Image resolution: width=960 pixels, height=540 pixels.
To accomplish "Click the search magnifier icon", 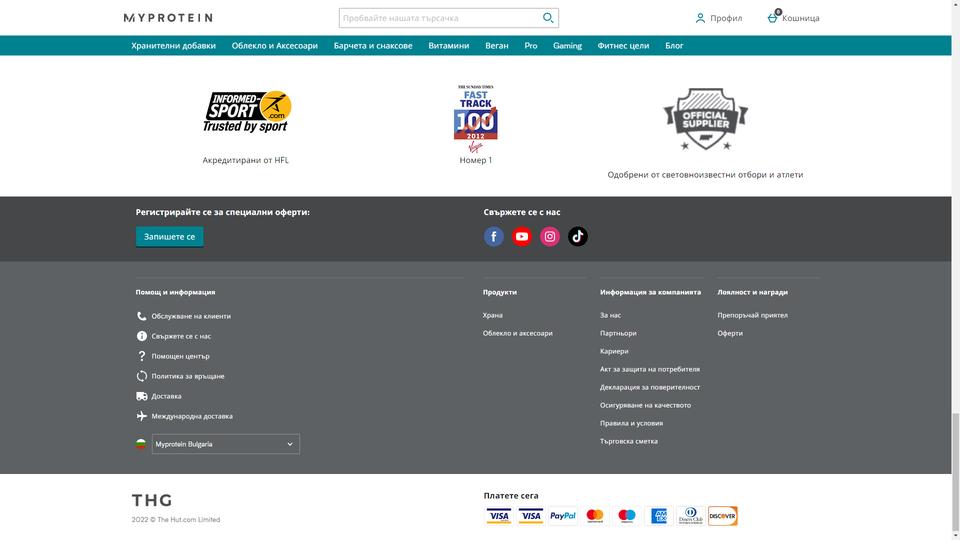I will (x=548, y=18).
